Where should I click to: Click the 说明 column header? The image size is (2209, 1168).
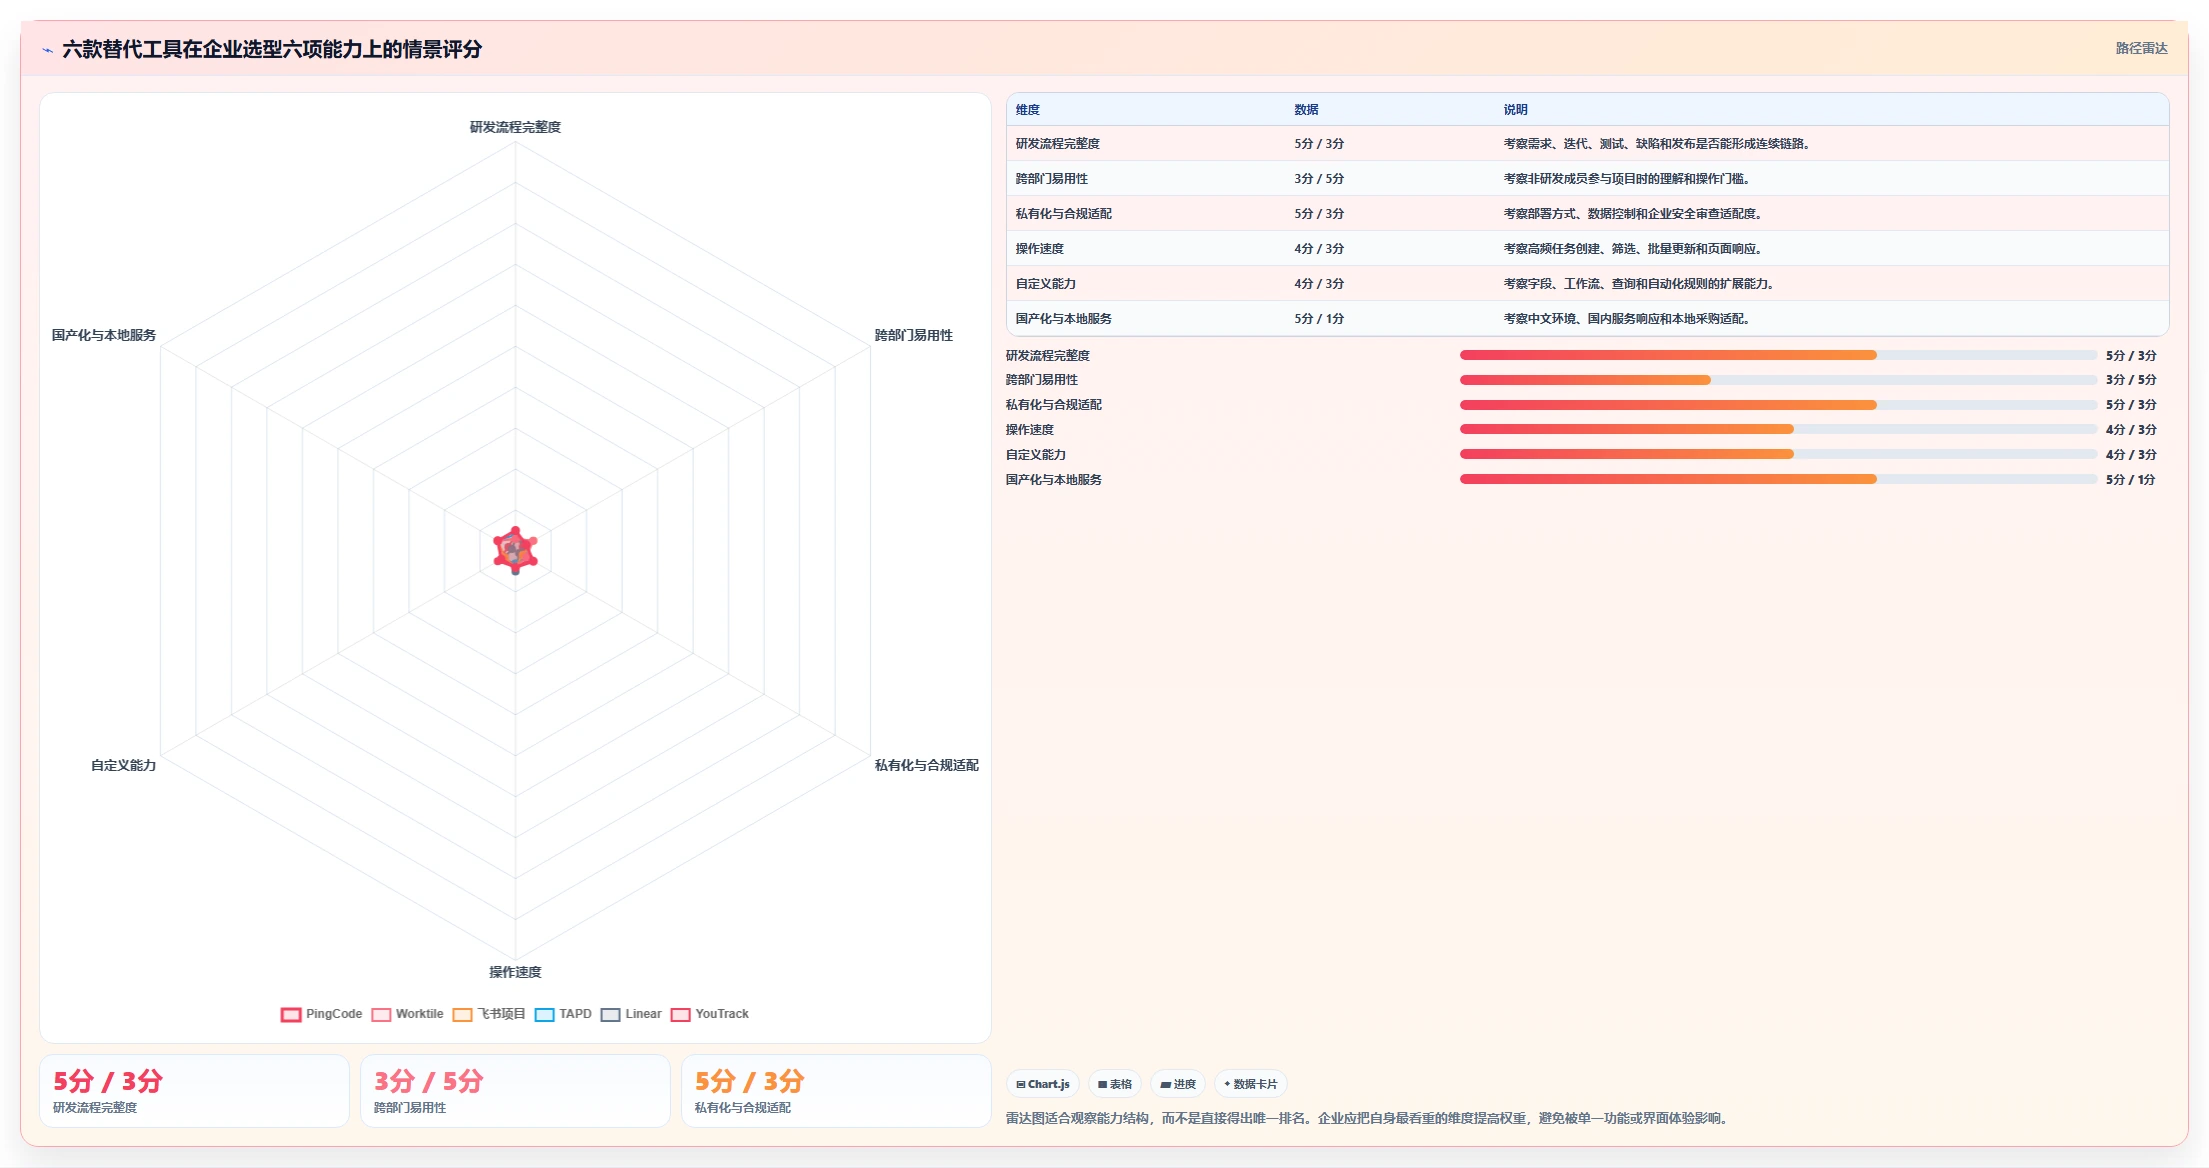coord(1516,110)
